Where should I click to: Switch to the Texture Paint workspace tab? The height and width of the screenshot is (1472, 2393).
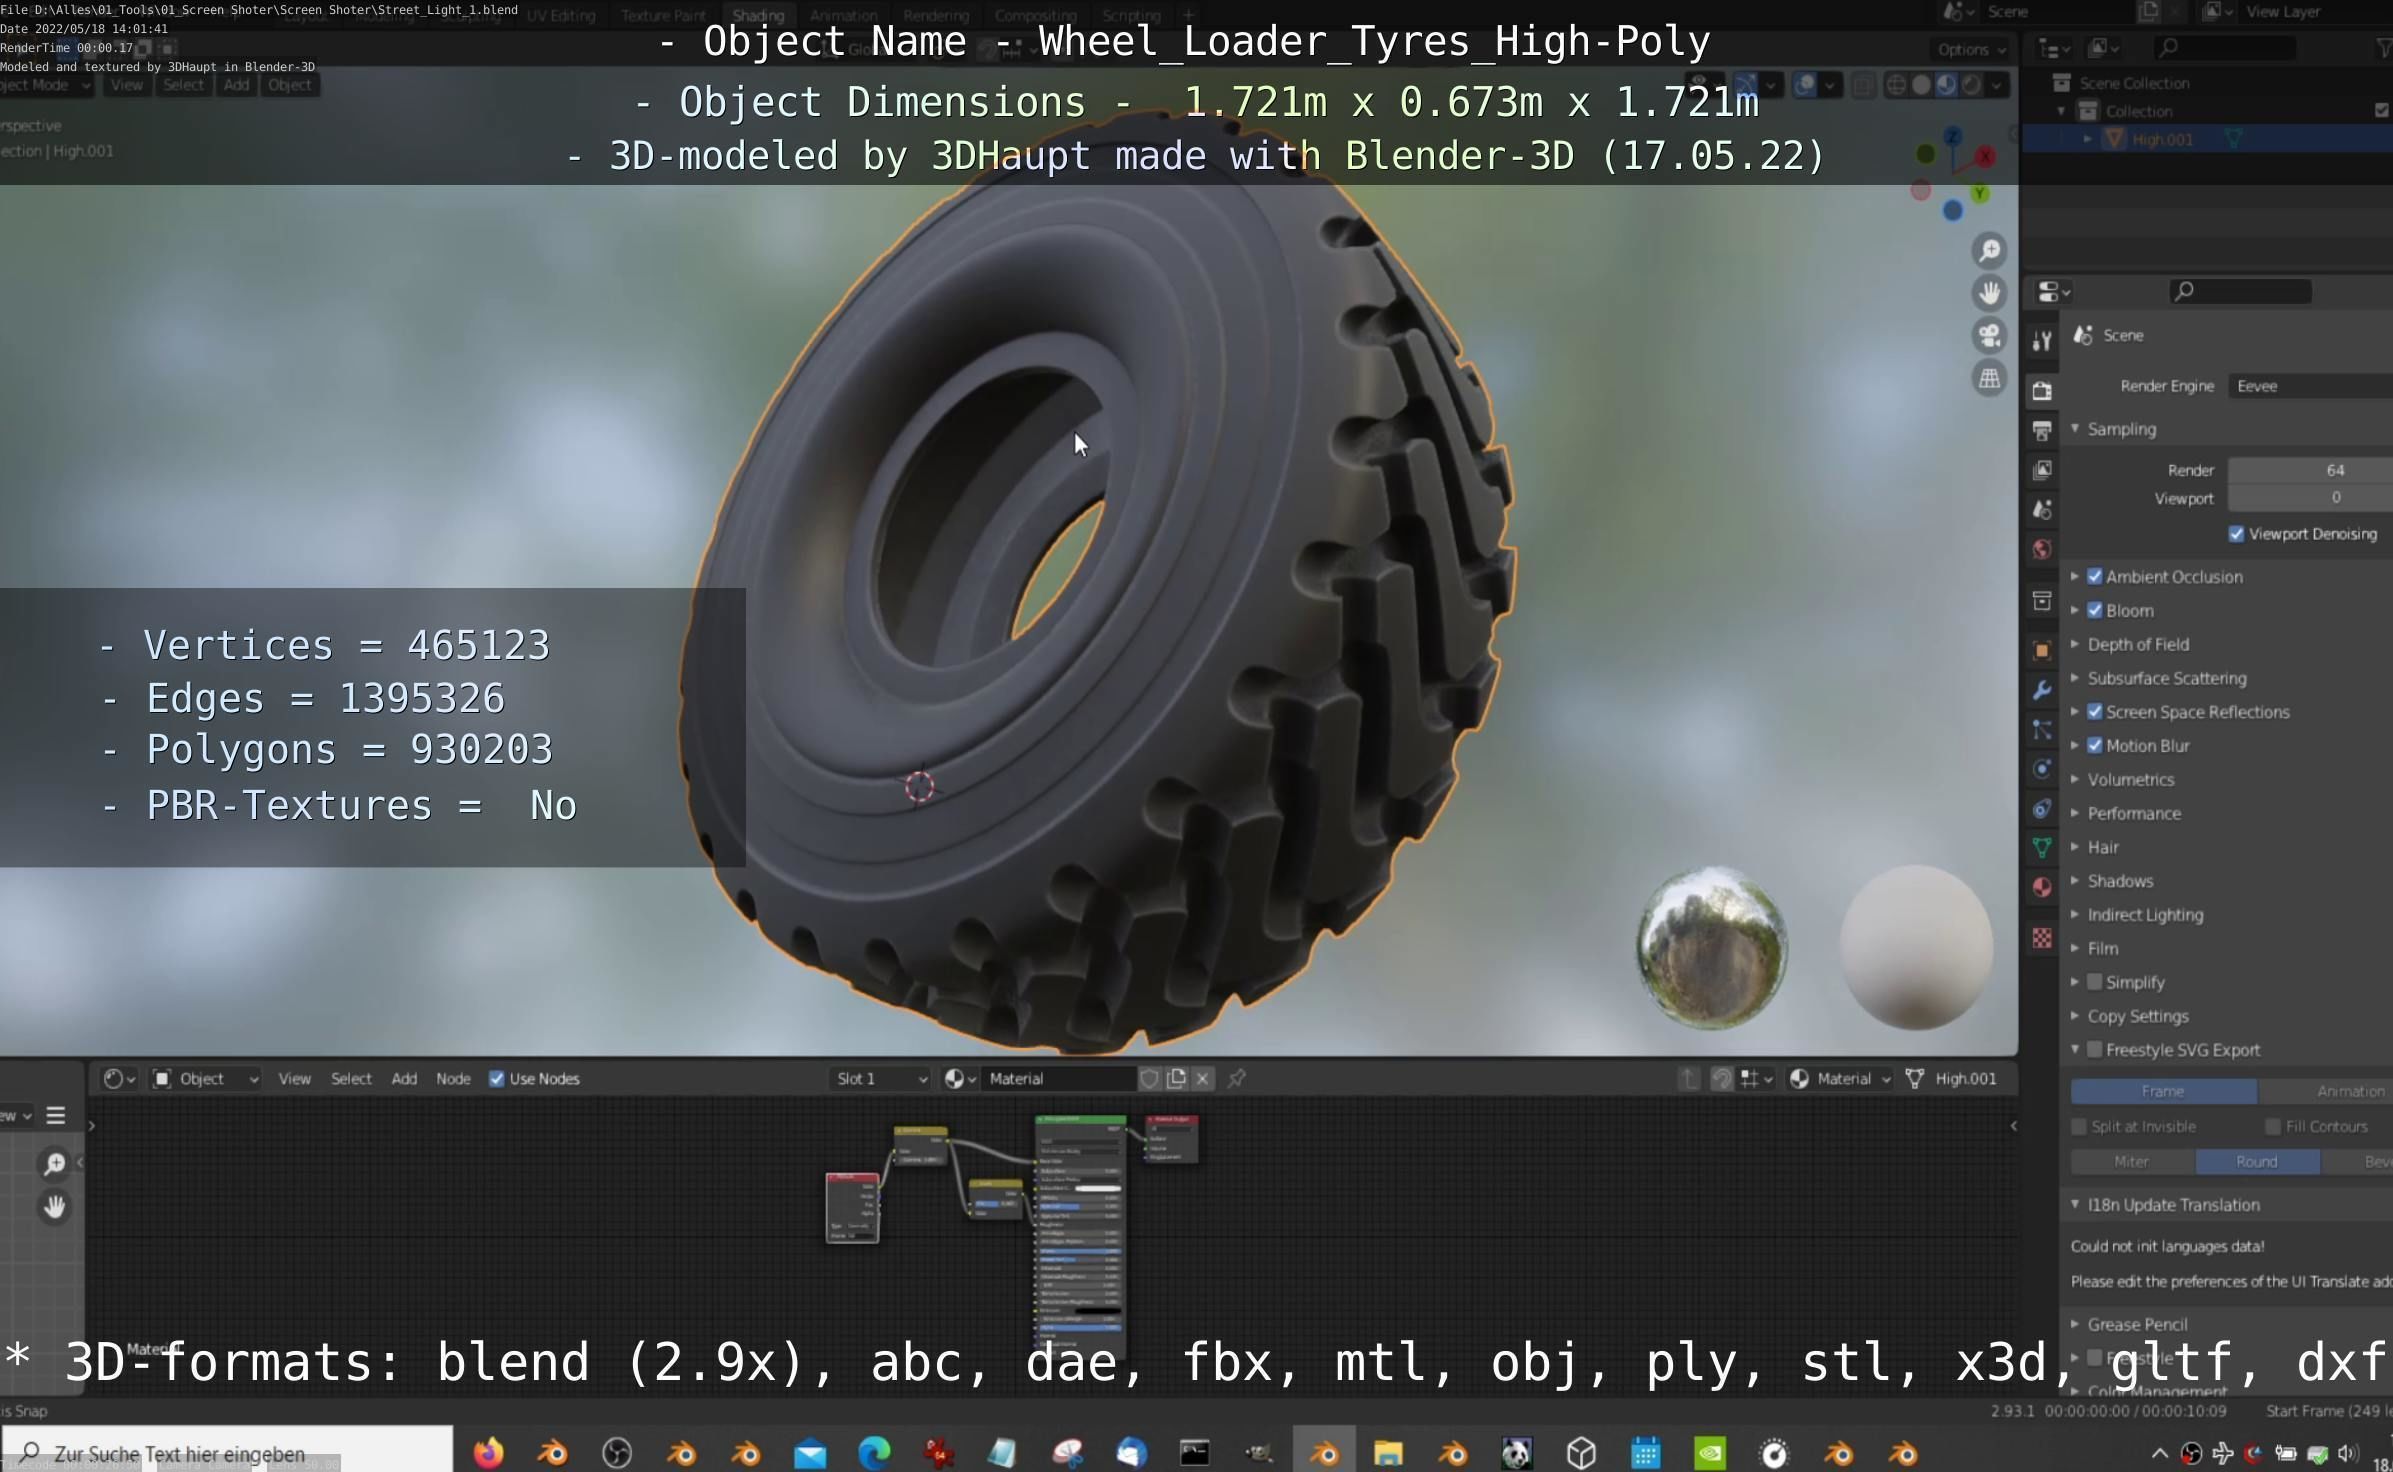pyautogui.click(x=663, y=15)
